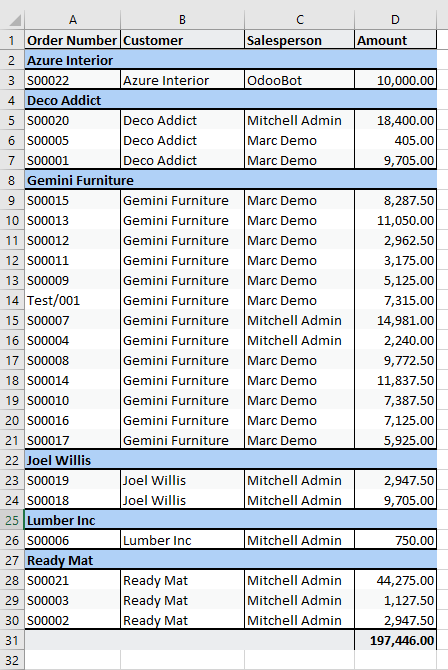Viewport: 448px width, 670px height.
Task: Click the Lumber Inc group header row
Action: (x=231, y=520)
